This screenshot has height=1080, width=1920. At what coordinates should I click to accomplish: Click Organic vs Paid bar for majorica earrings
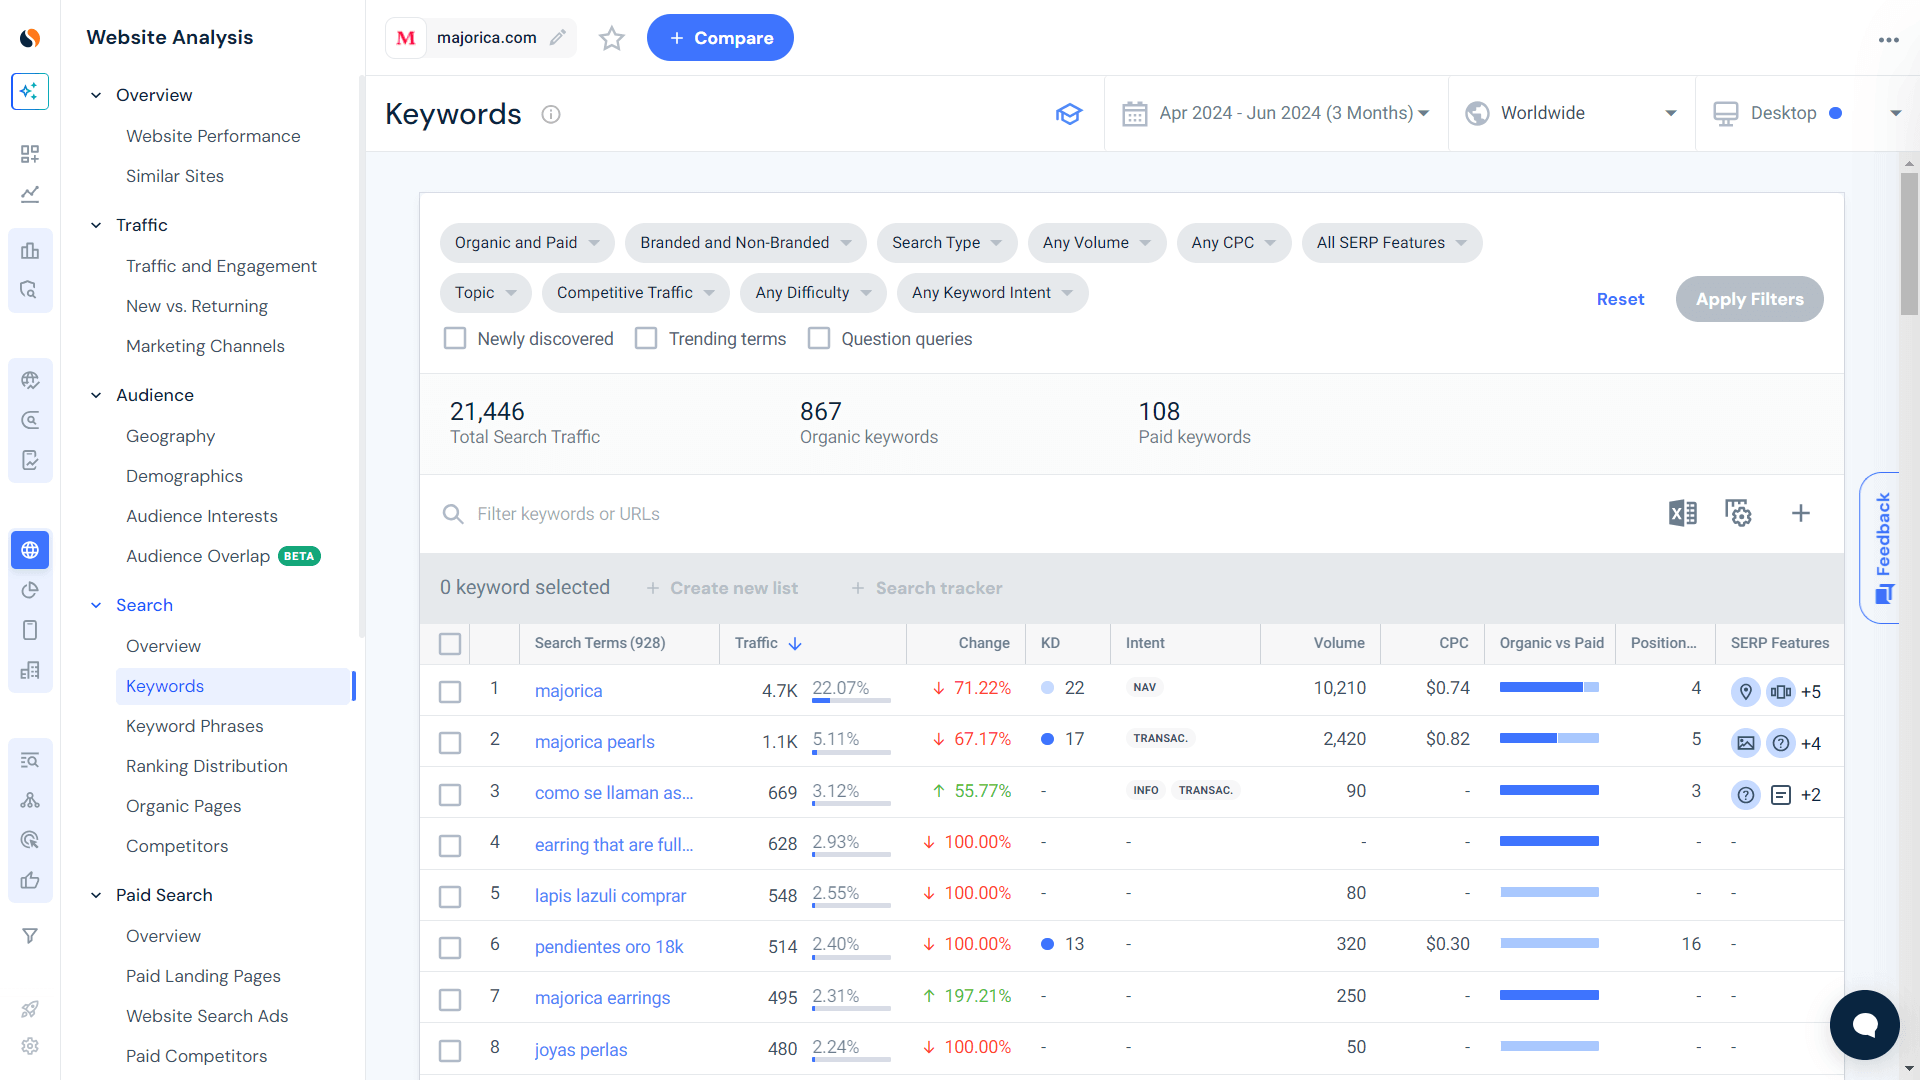click(1549, 995)
